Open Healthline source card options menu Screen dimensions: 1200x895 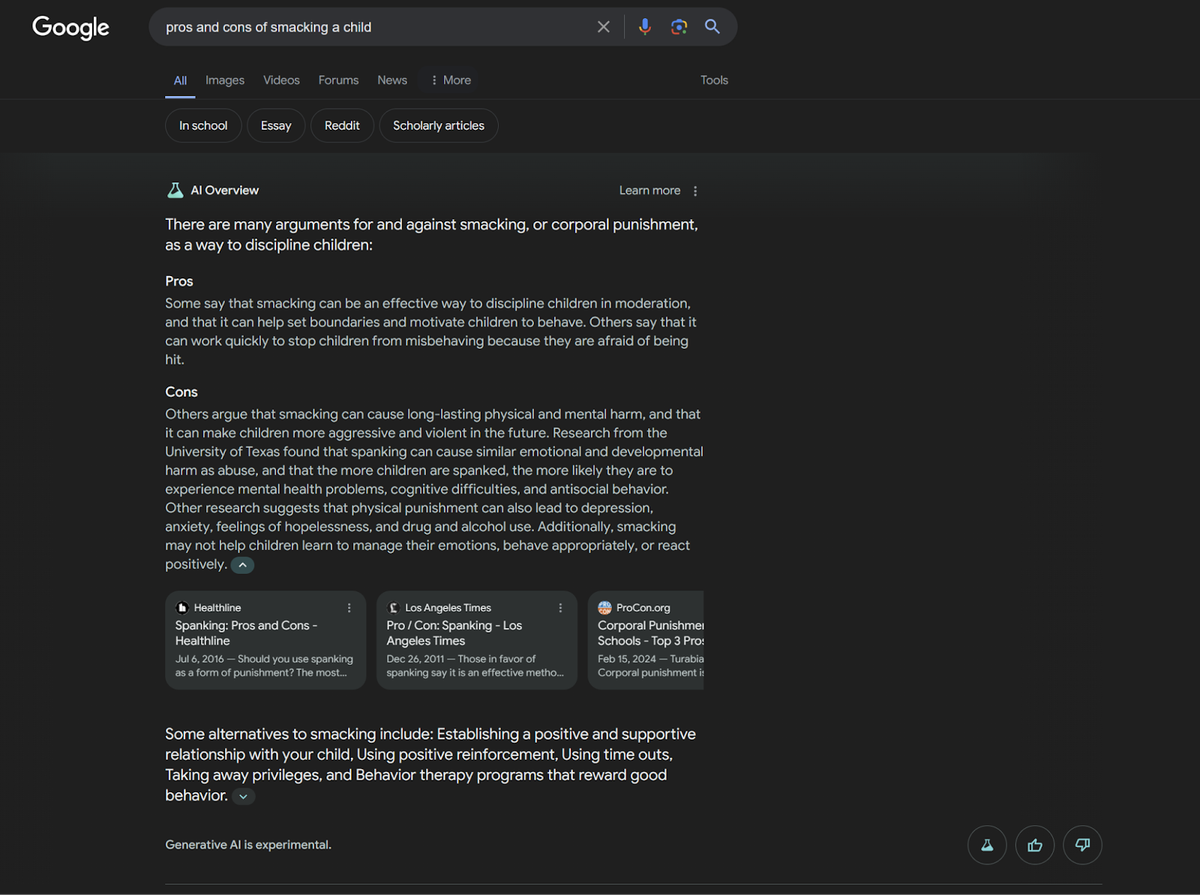point(349,608)
